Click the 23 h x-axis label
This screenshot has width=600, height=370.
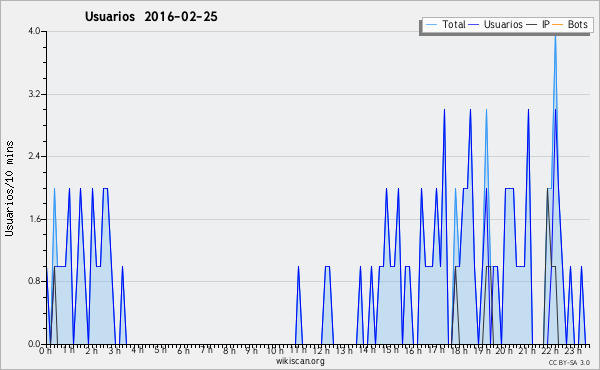tap(574, 350)
